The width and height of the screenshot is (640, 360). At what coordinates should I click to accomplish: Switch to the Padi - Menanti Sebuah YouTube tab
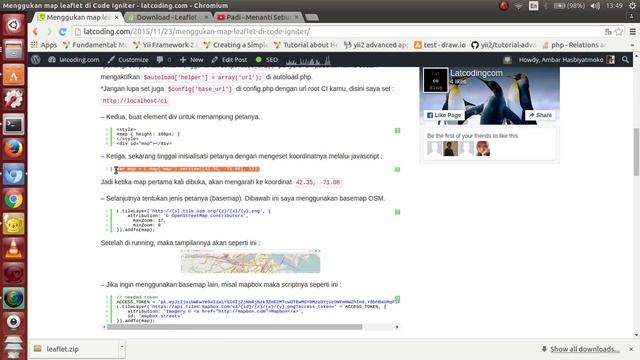(257, 17)
